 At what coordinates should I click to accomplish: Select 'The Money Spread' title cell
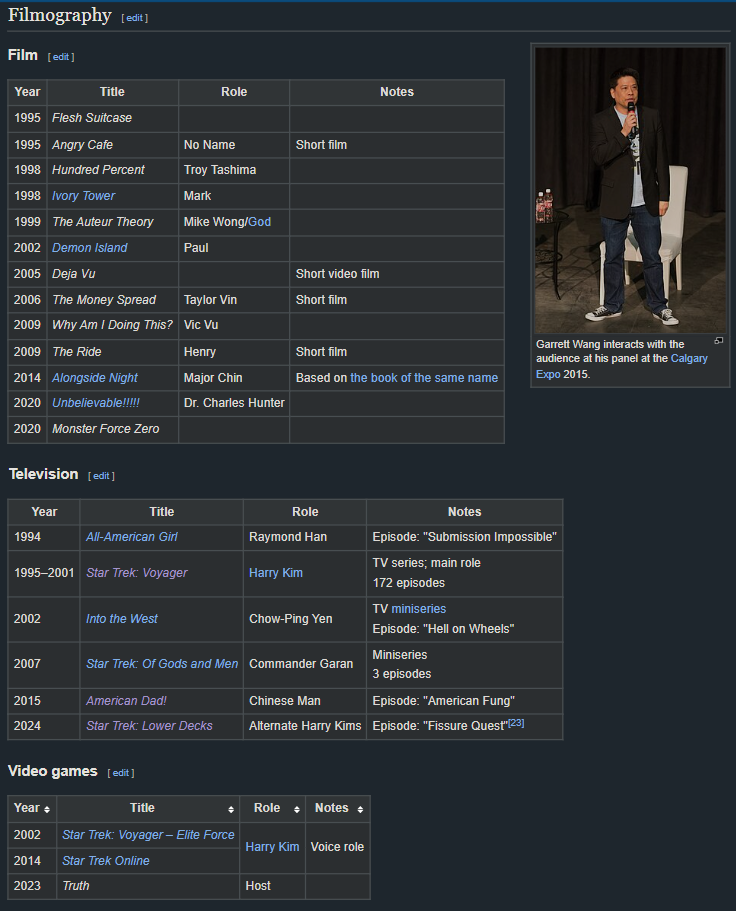point(113,300)
